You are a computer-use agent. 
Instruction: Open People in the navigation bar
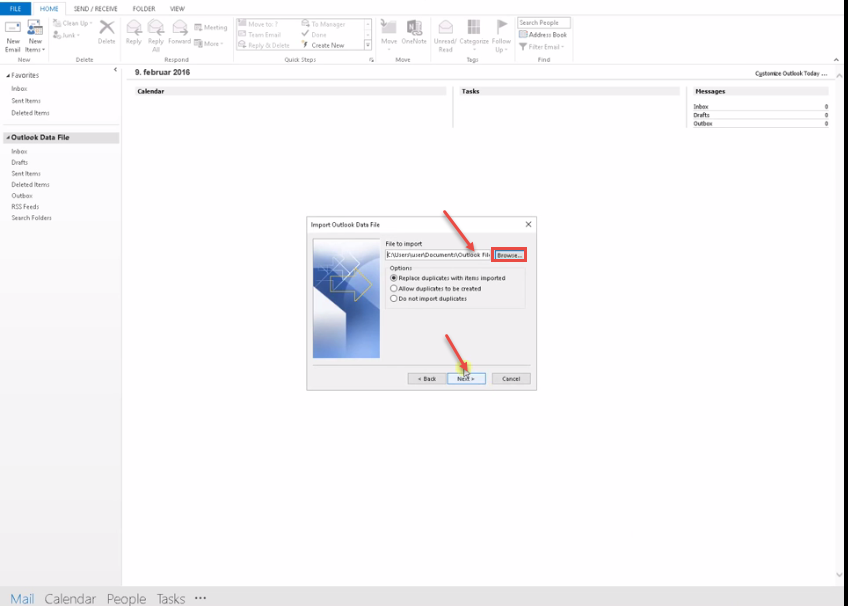tap(126, 599)
